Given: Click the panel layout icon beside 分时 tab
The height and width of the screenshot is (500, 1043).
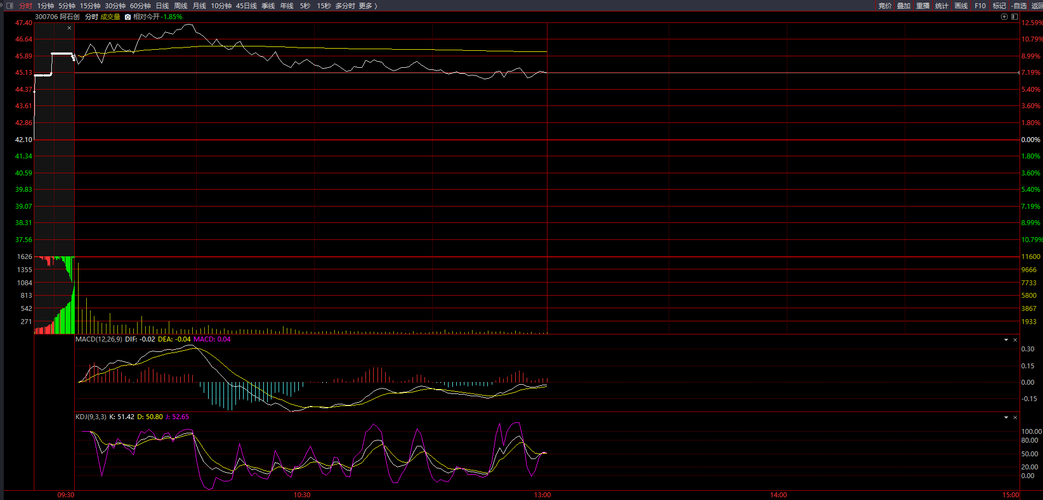Looking at the screenshot, I should pyautogui.click(x=9, y=5).
